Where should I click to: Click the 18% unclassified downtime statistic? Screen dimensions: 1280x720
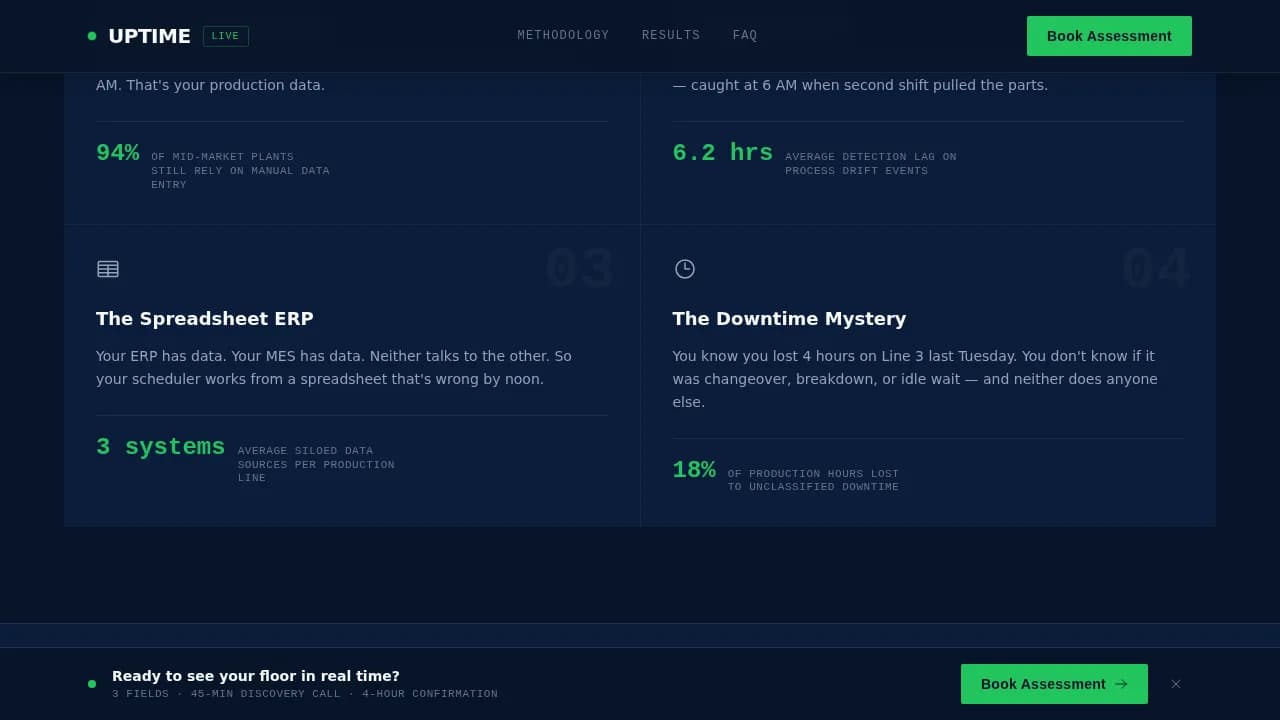(x=694, y=469)
